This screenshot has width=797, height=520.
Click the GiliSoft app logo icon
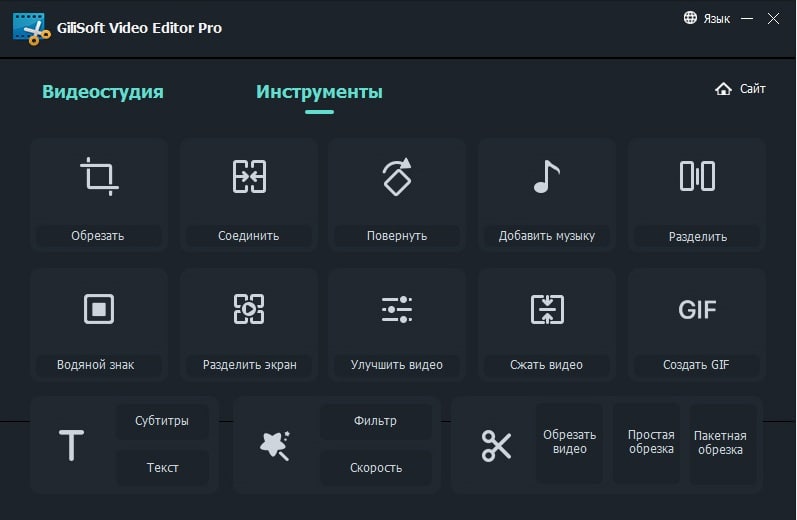[x=32, y=29]
